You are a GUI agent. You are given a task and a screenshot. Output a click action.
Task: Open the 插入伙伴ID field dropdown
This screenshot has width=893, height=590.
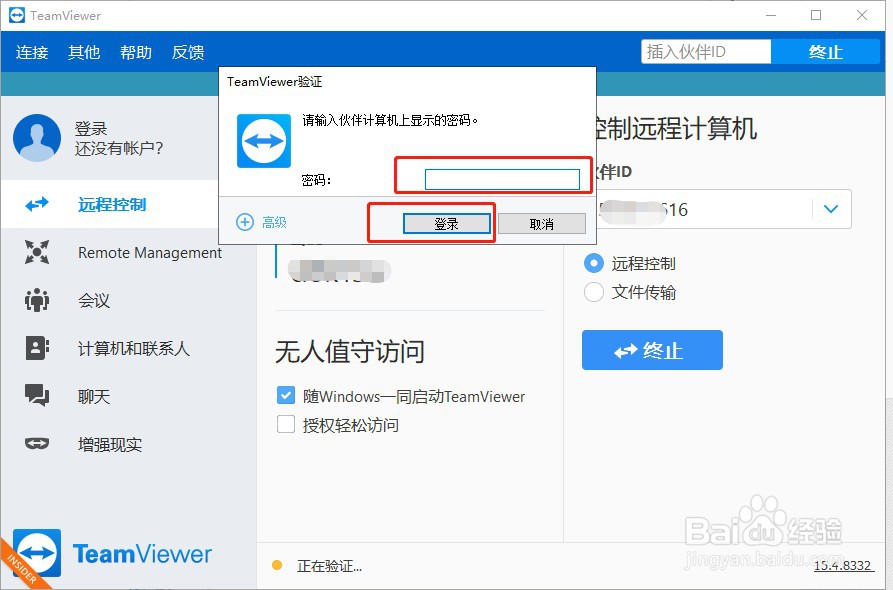tap(761, 51)
